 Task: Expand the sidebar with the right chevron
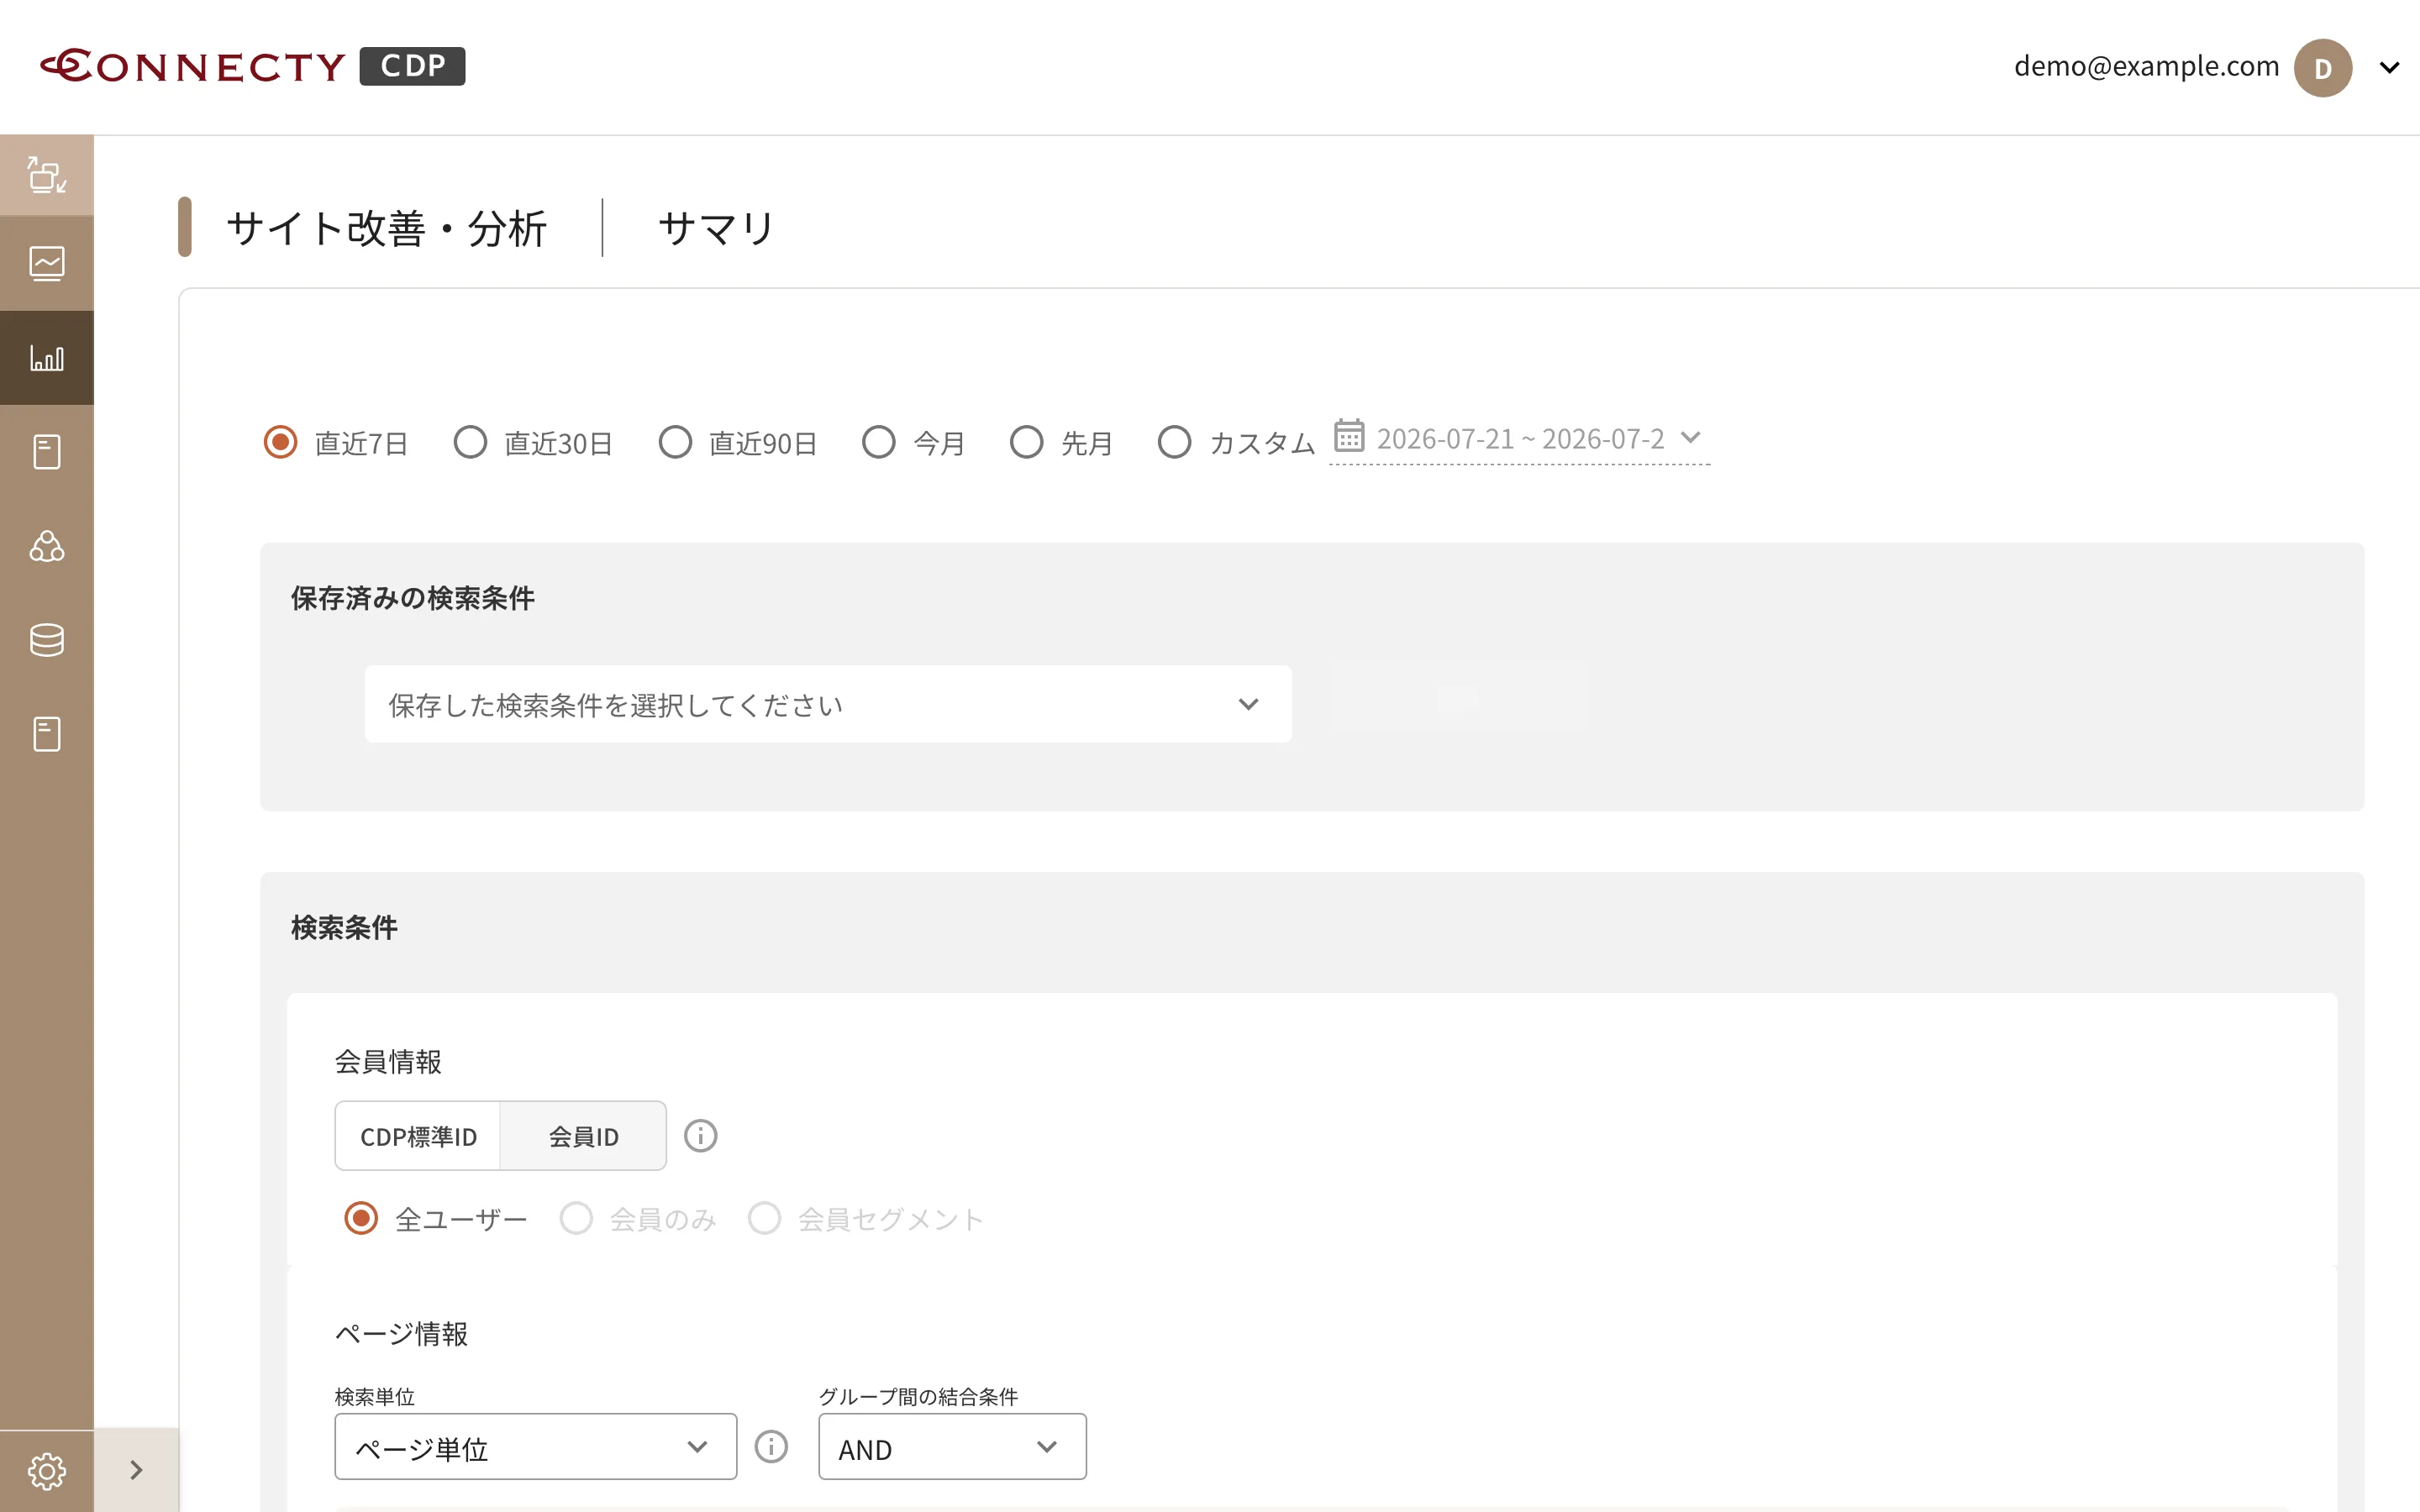pos(136,1470)
